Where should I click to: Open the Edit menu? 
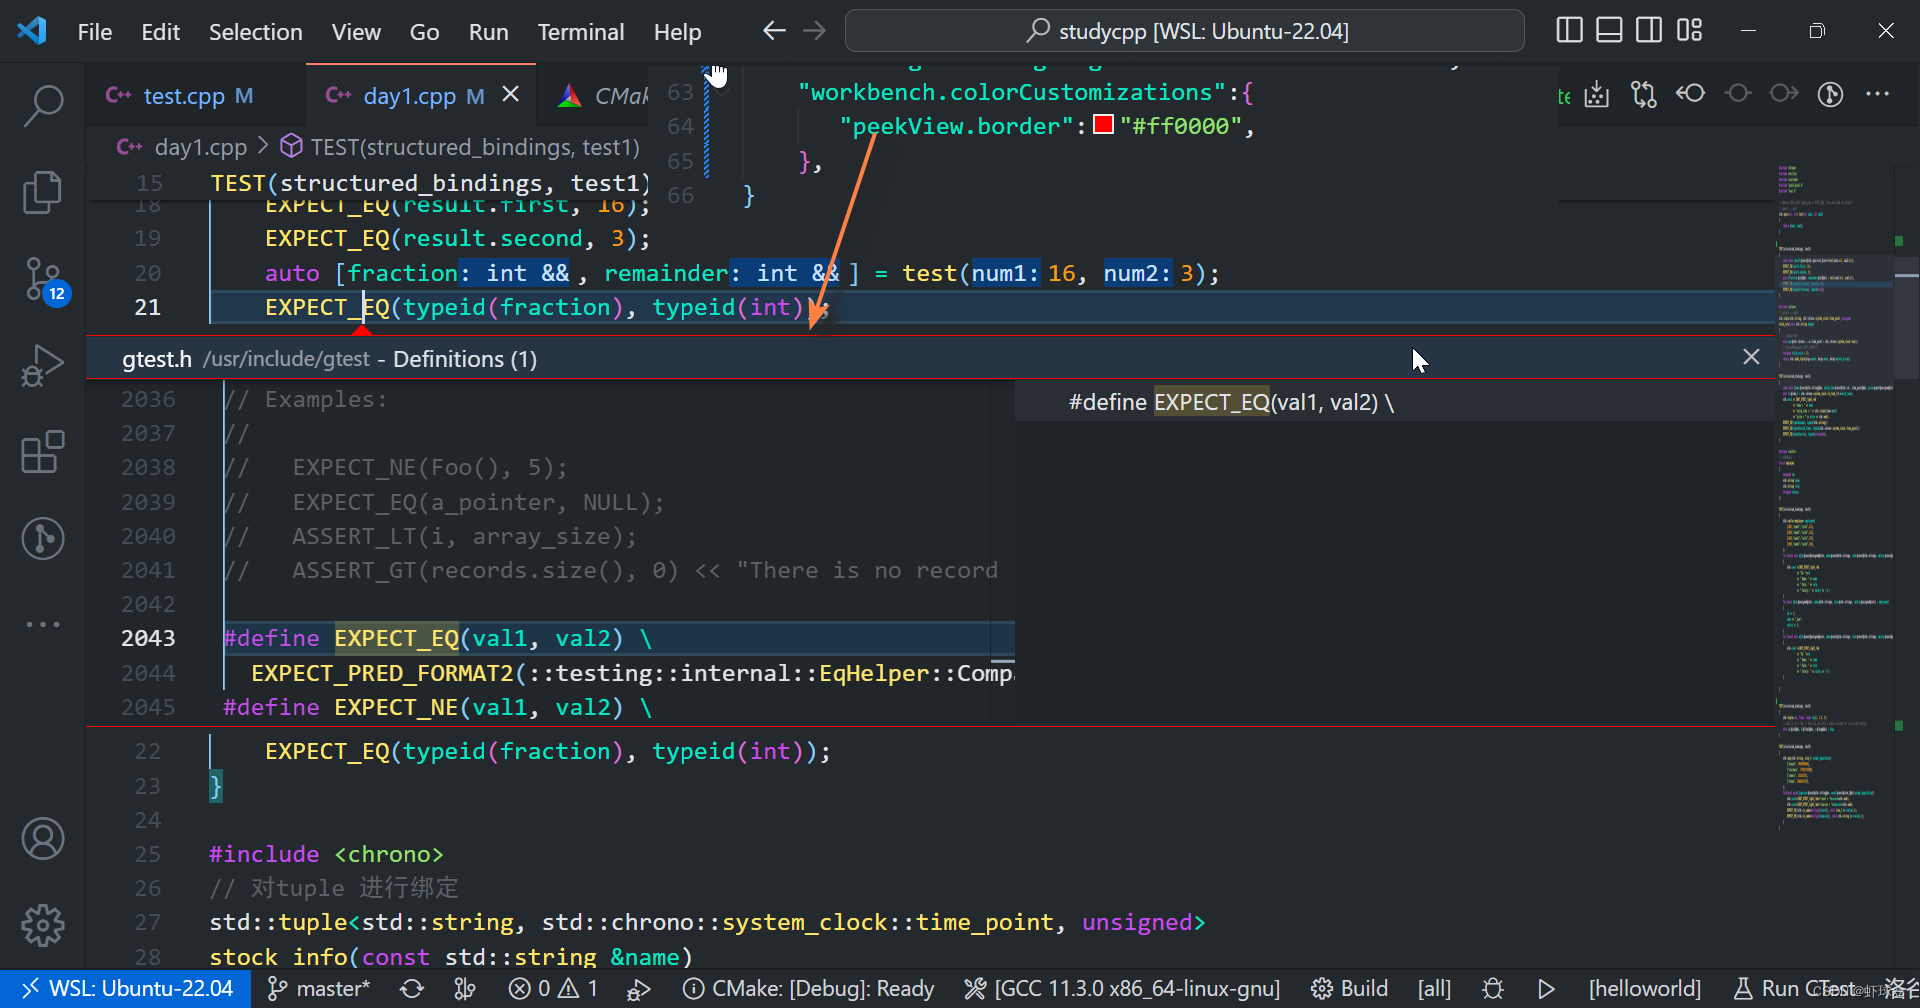[160, 32]
